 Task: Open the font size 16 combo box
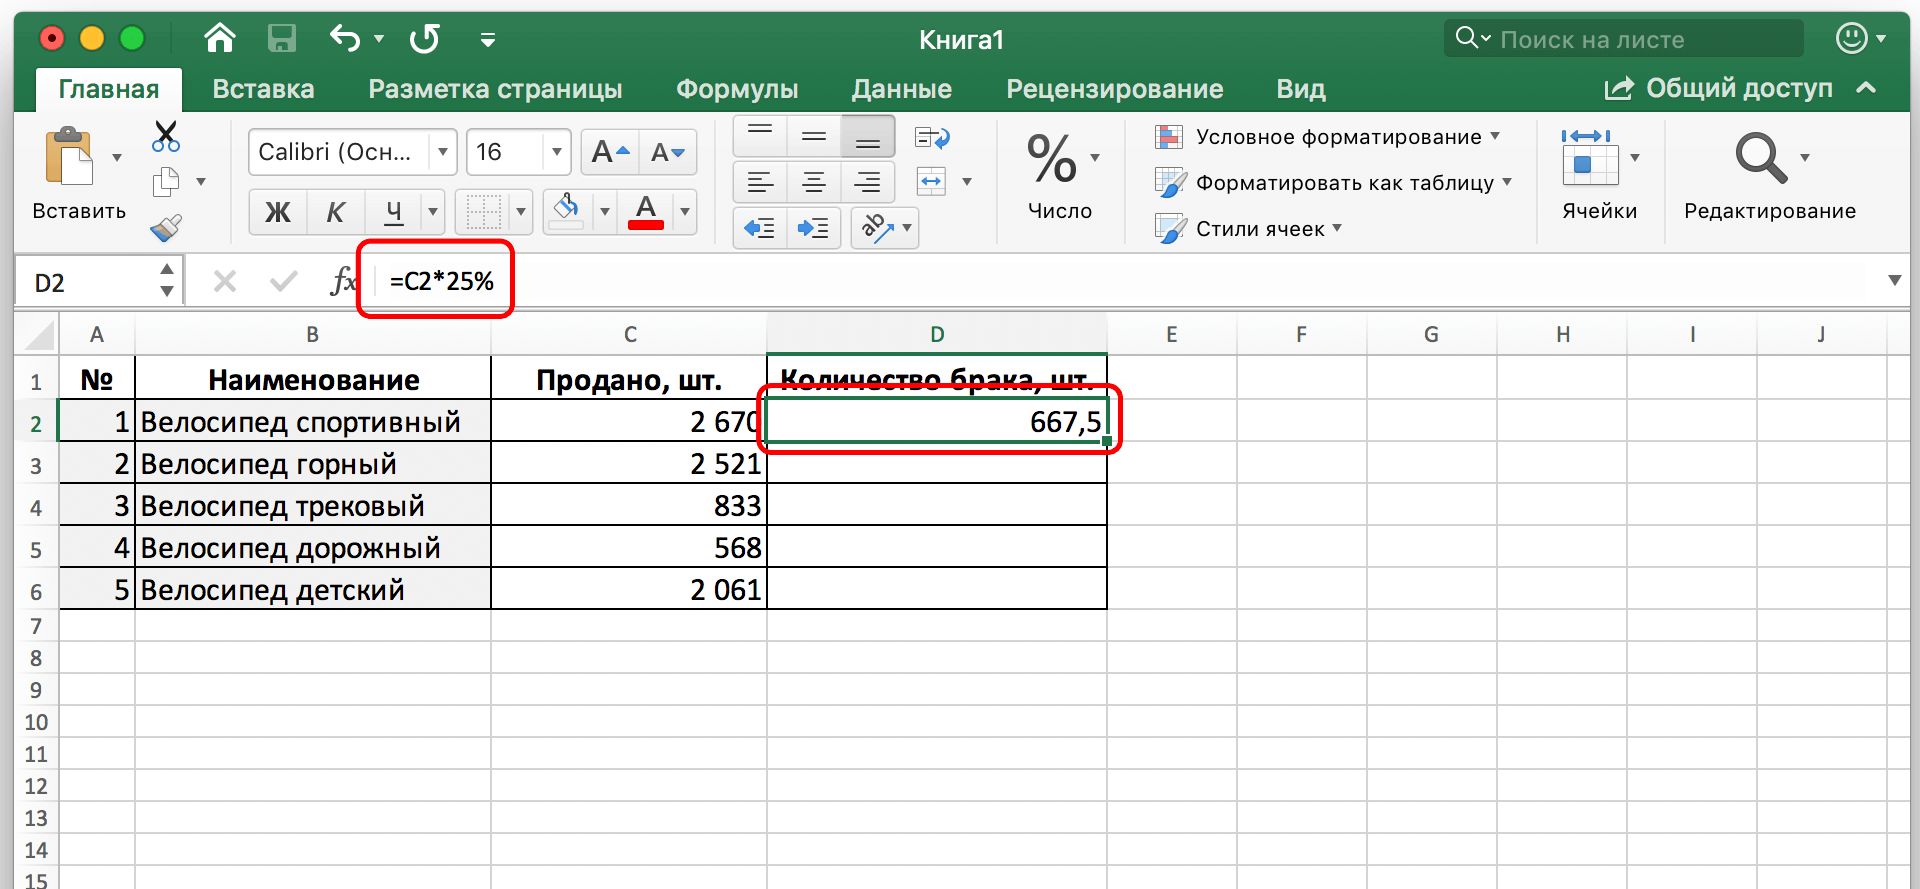(x=518, y=152)
